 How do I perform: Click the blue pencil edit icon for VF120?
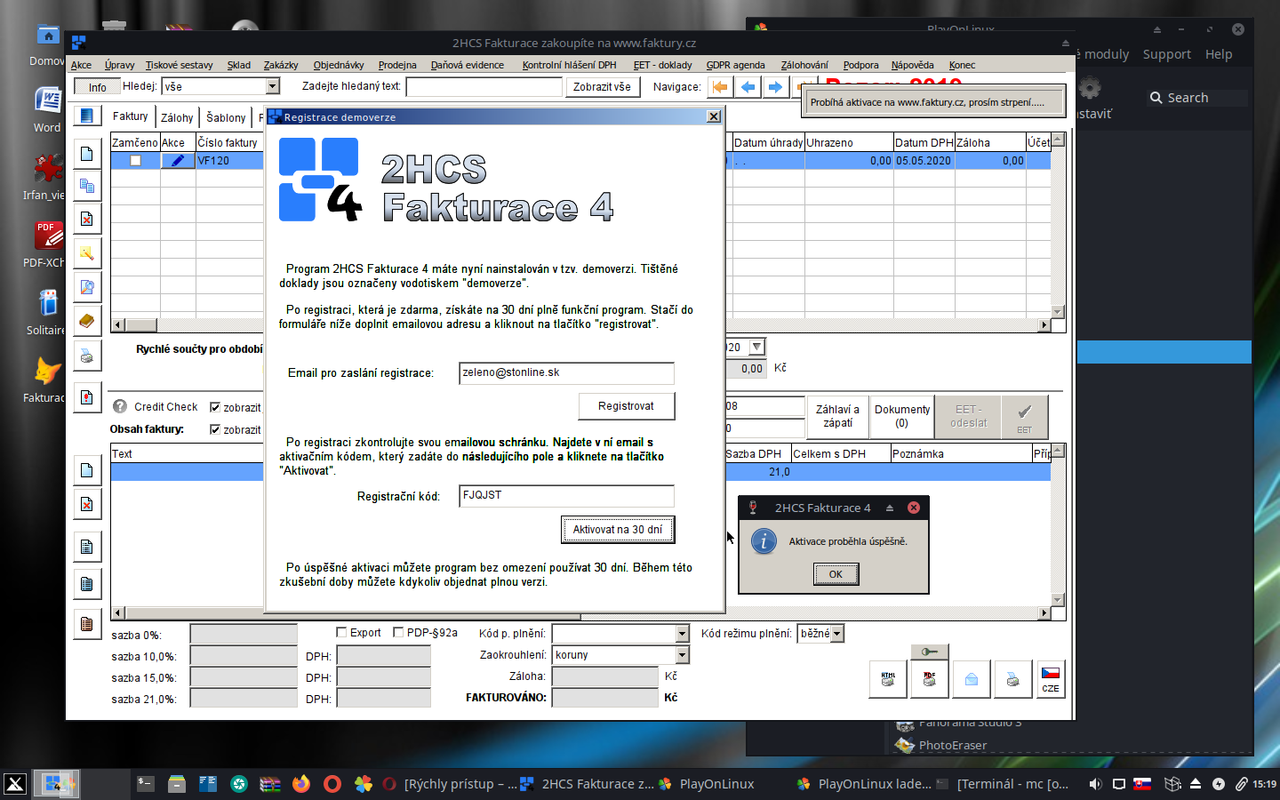pos(178,160)
